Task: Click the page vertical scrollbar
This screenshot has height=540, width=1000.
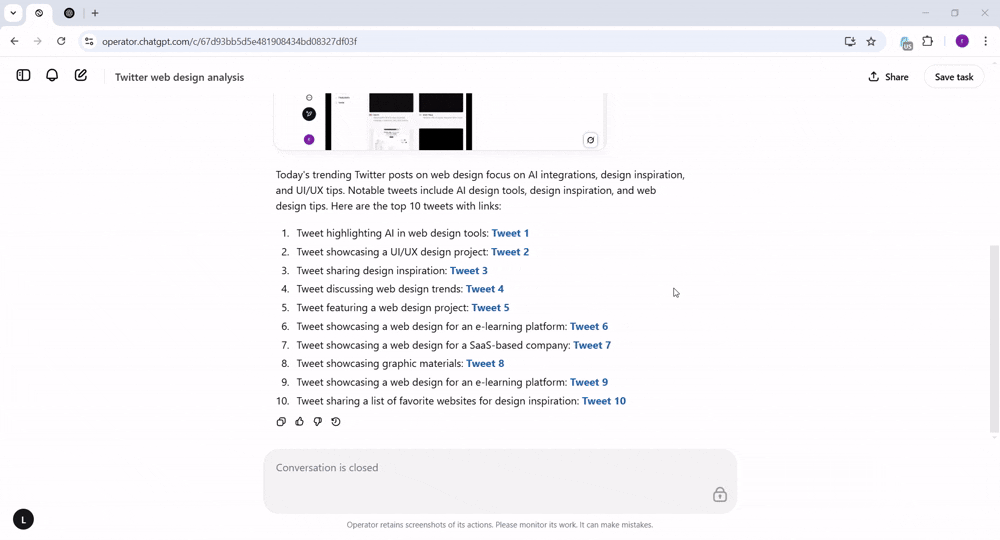Action: click(x=994, y=338)
